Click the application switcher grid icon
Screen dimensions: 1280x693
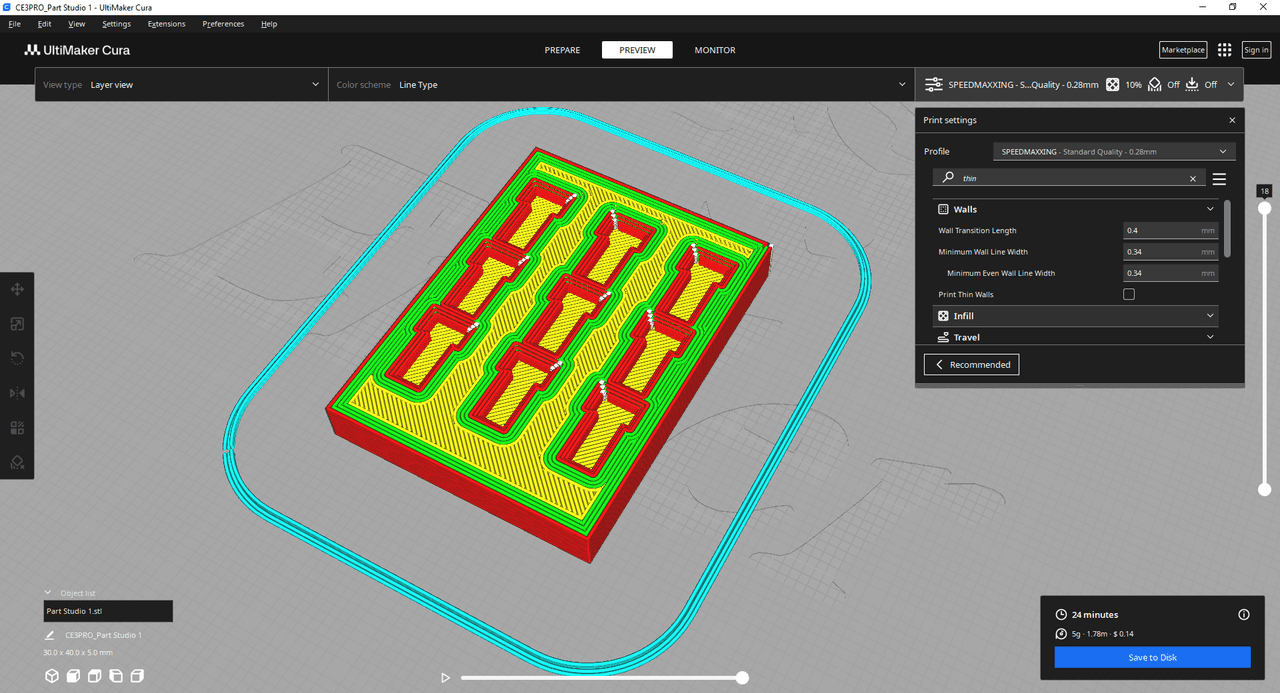(1224, 50)
